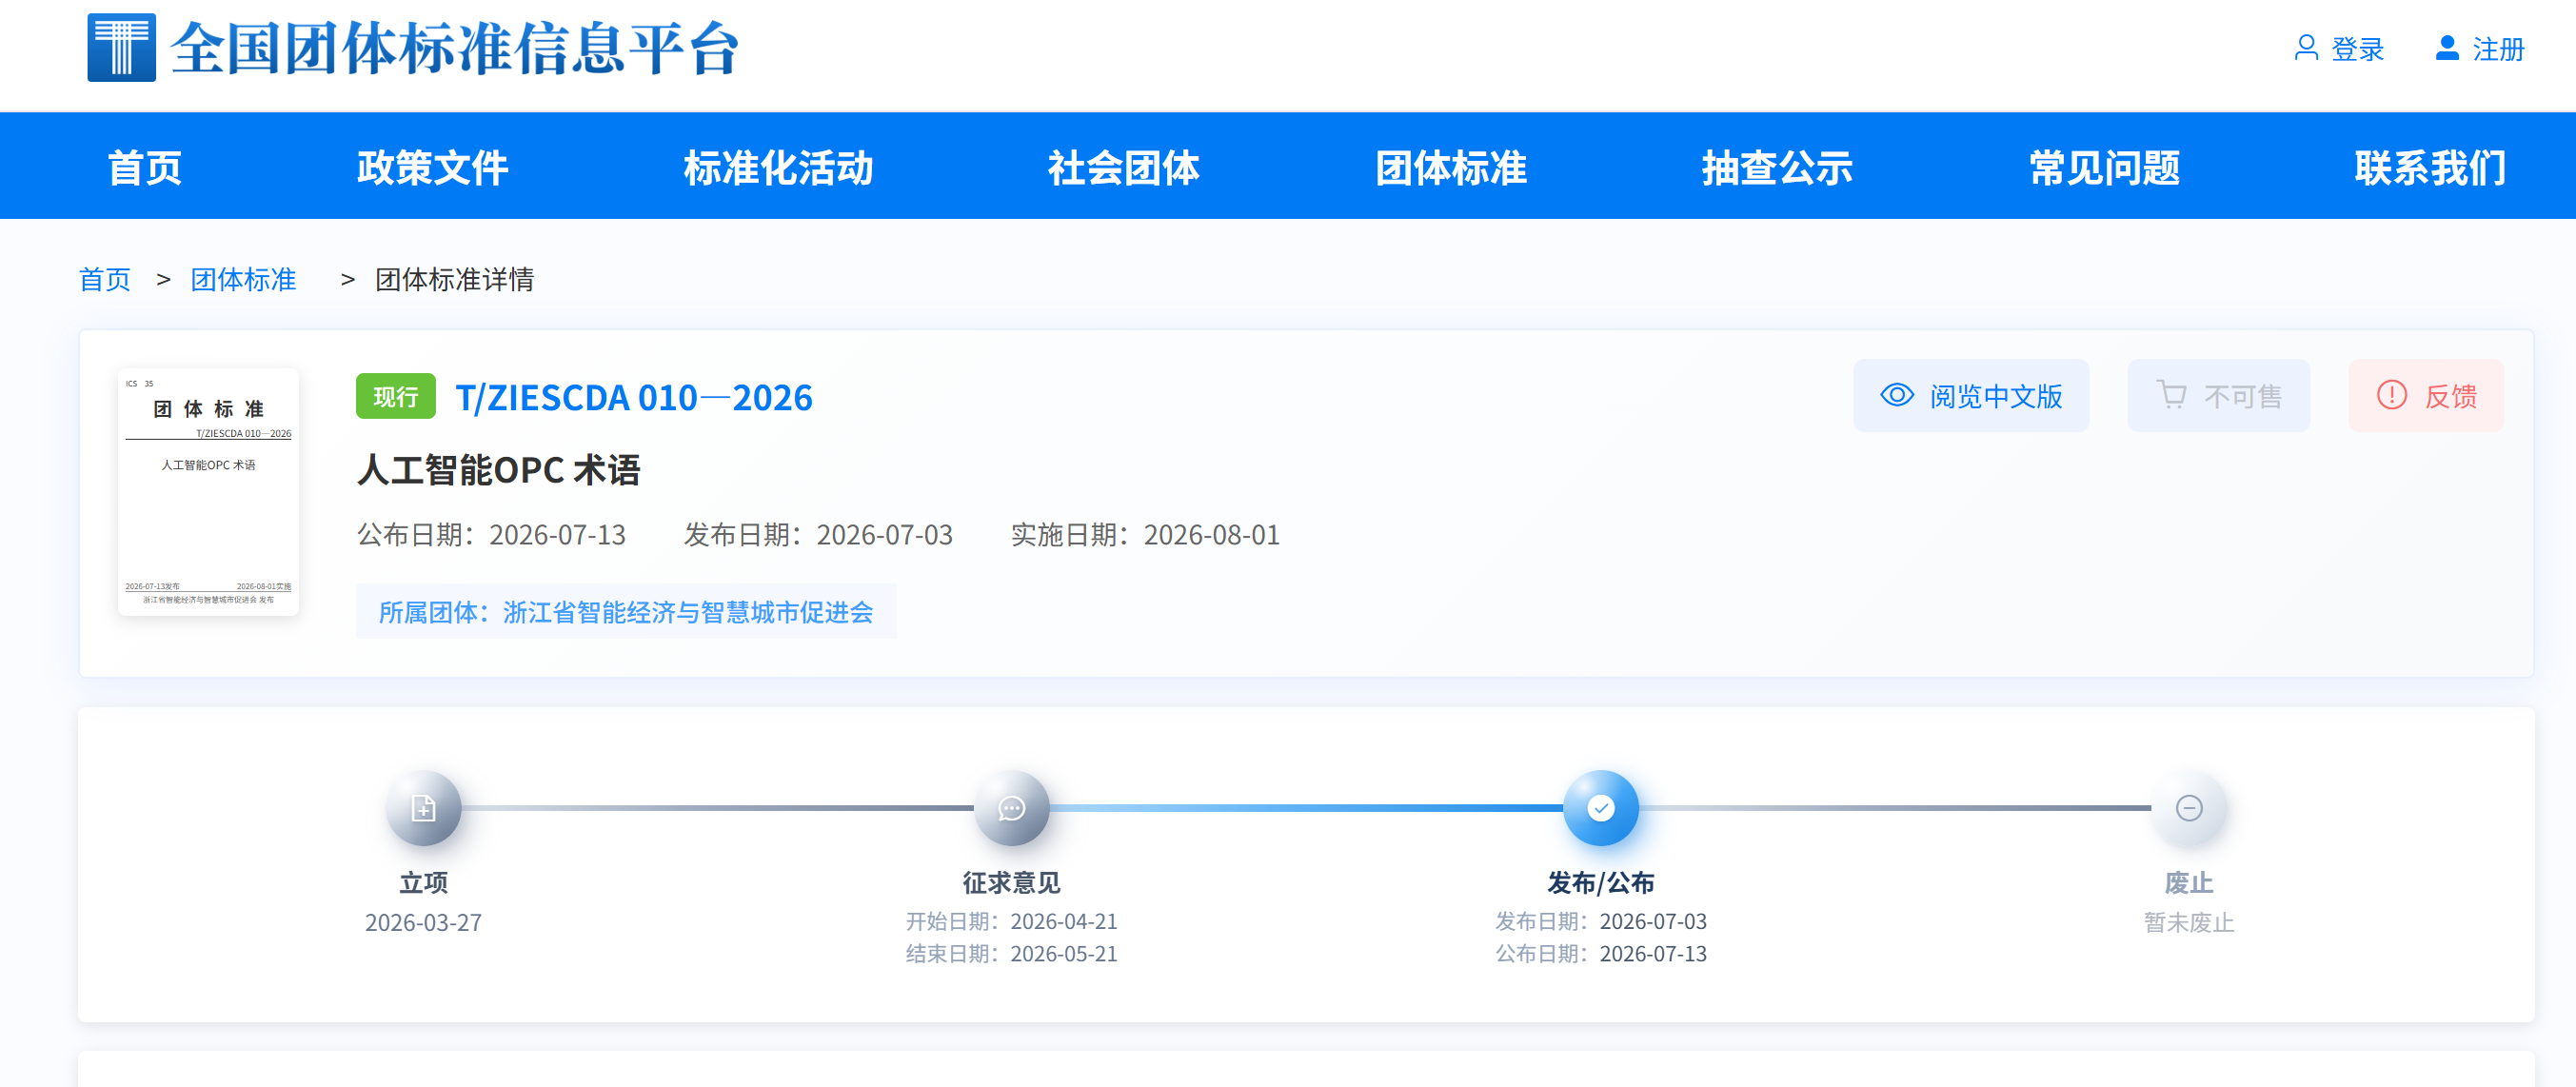Image resolution: width=2576 pixels, height=1087 pixels.
Task: Click the login user outline icon
Action: tap(2306, 48)
